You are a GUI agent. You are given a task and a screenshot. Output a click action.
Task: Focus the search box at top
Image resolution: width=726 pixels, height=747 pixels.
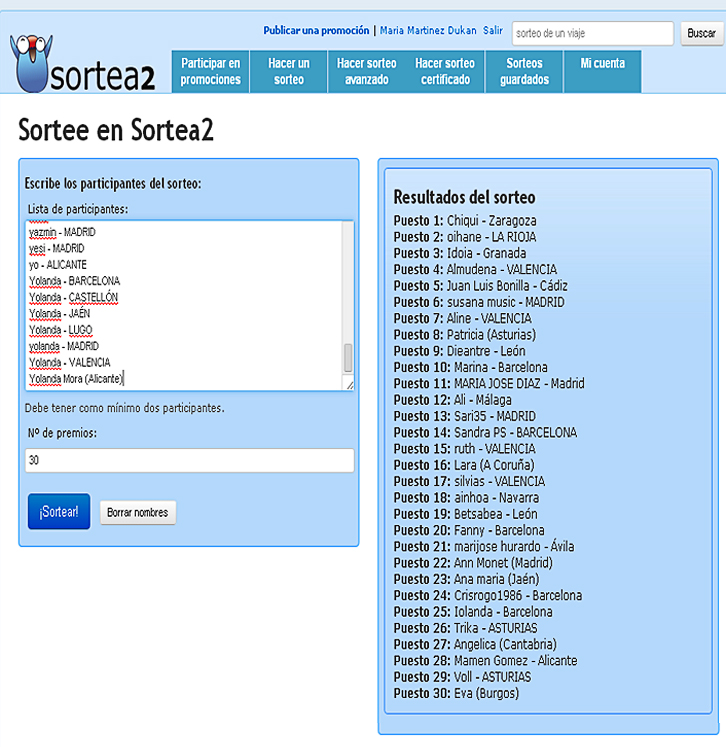tap(592, 34)
